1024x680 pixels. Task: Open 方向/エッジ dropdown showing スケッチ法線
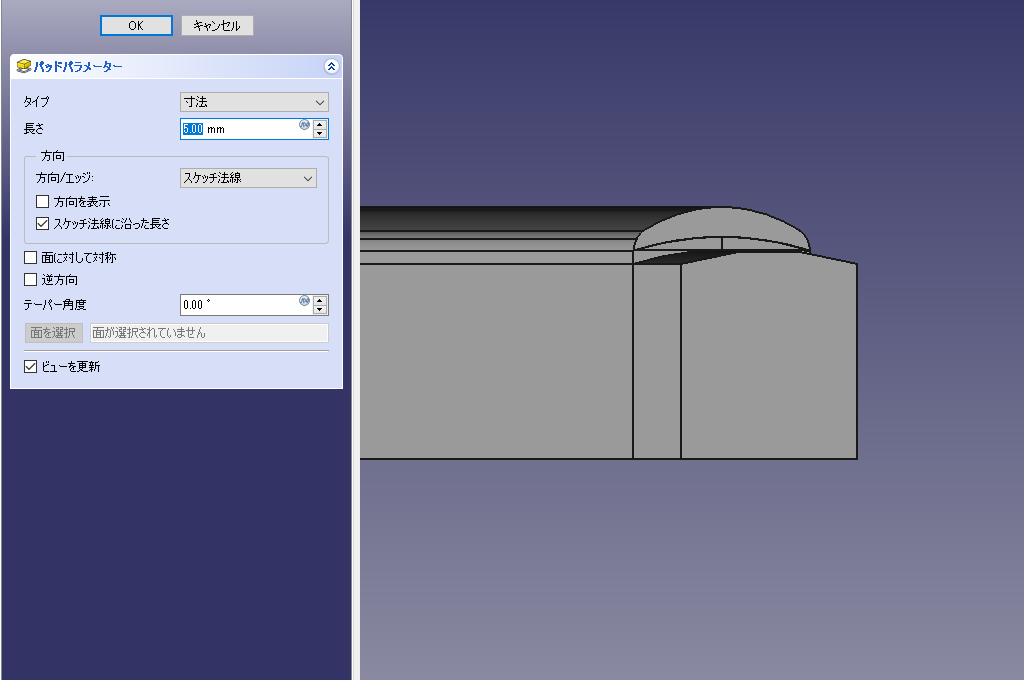(x=248, y=178)
